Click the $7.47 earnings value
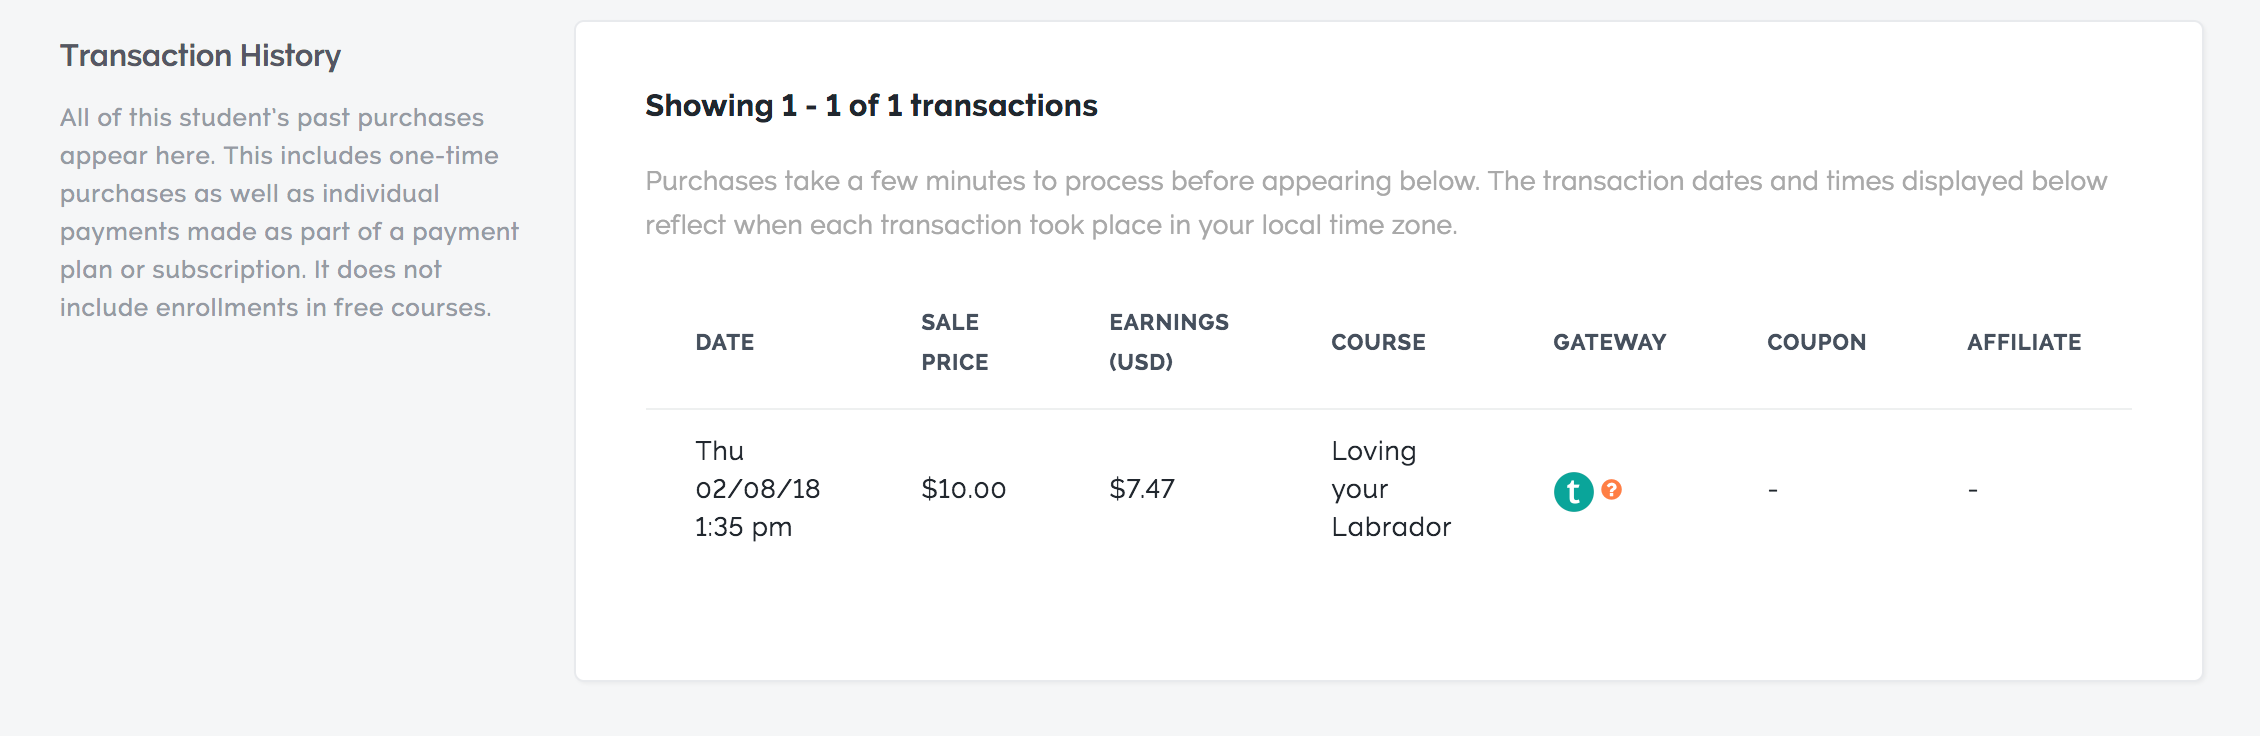The image size is (2260, 736). [1142, 489]
